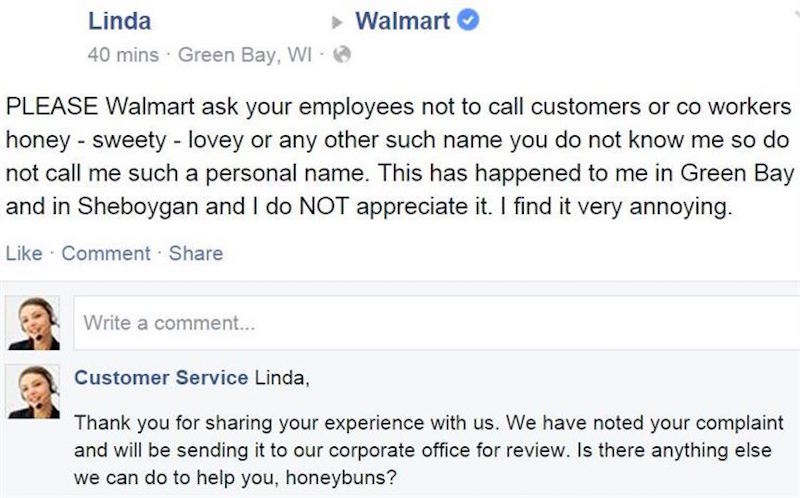
Task: Share Linda's post
Action: coord(196,253)
